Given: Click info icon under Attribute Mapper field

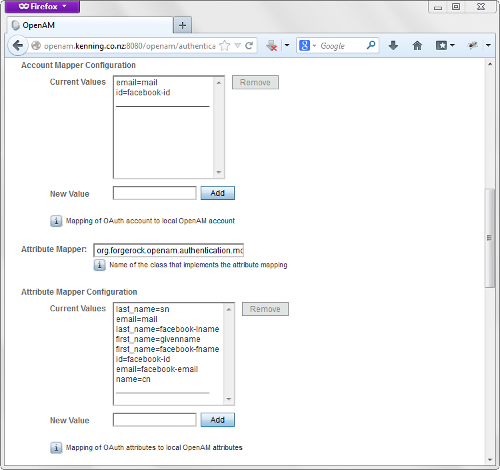Looking at the screenshot, I should pos(99,265).
